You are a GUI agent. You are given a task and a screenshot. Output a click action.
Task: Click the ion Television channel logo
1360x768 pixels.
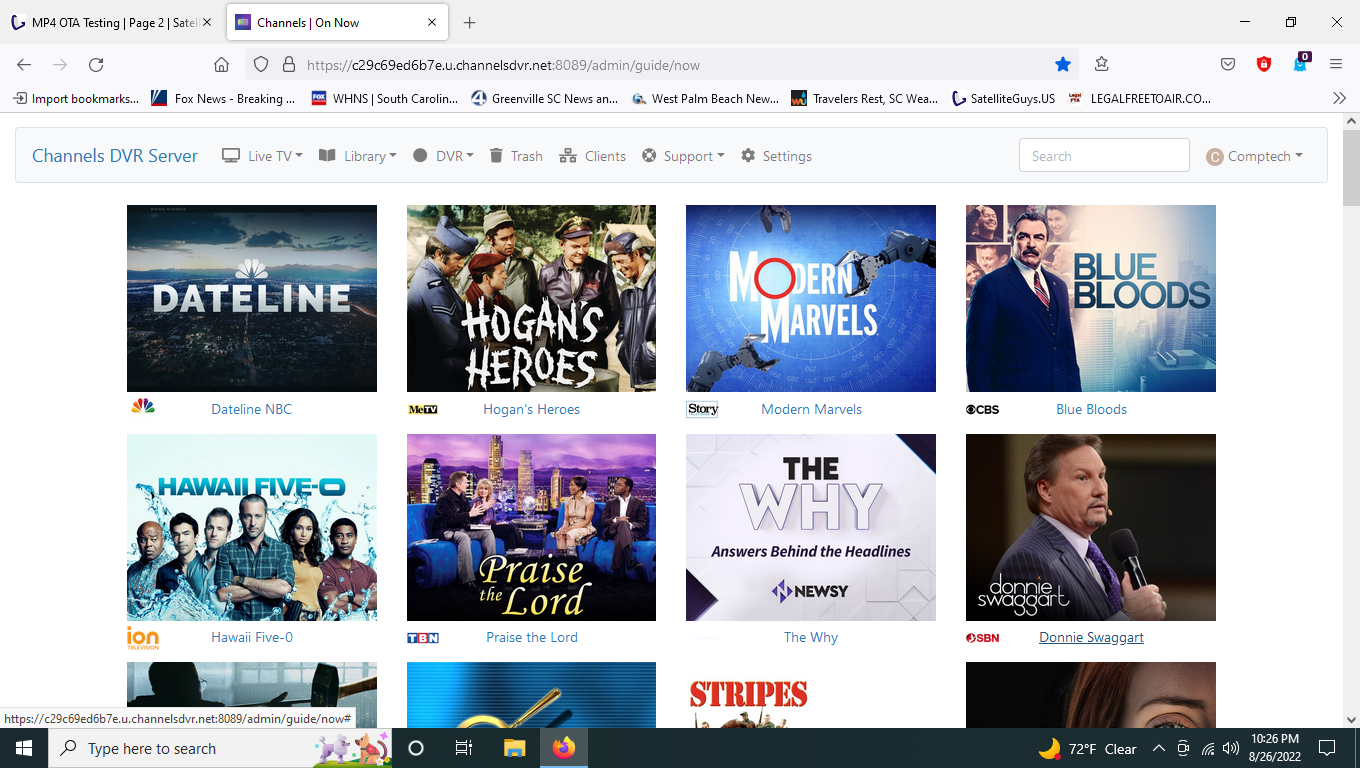143,637
